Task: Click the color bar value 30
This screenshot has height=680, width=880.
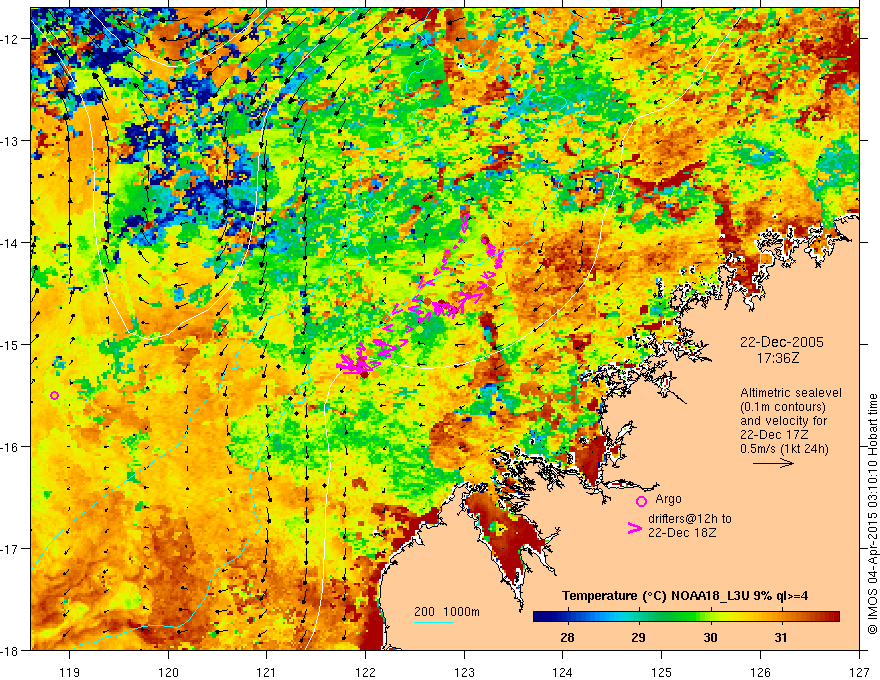Action: click(x=710, y=637)
